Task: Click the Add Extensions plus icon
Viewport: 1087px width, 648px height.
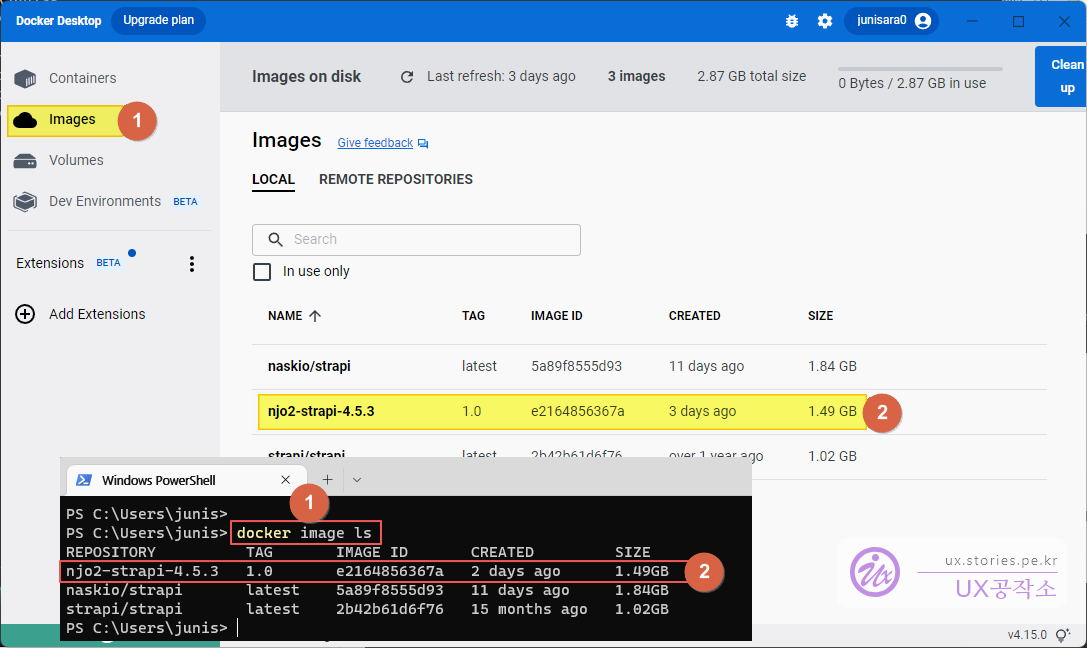Action: tap(25, 314)
